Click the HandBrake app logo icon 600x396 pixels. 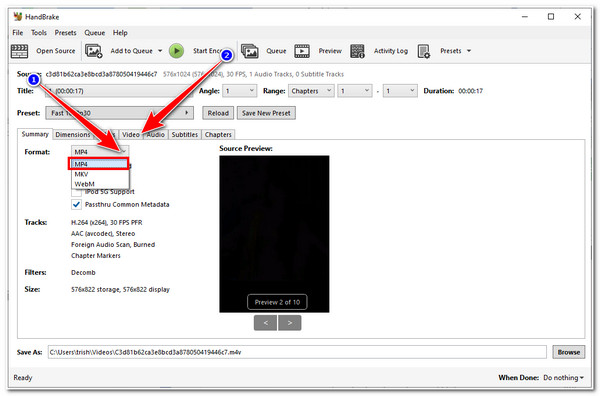(18, 17)
